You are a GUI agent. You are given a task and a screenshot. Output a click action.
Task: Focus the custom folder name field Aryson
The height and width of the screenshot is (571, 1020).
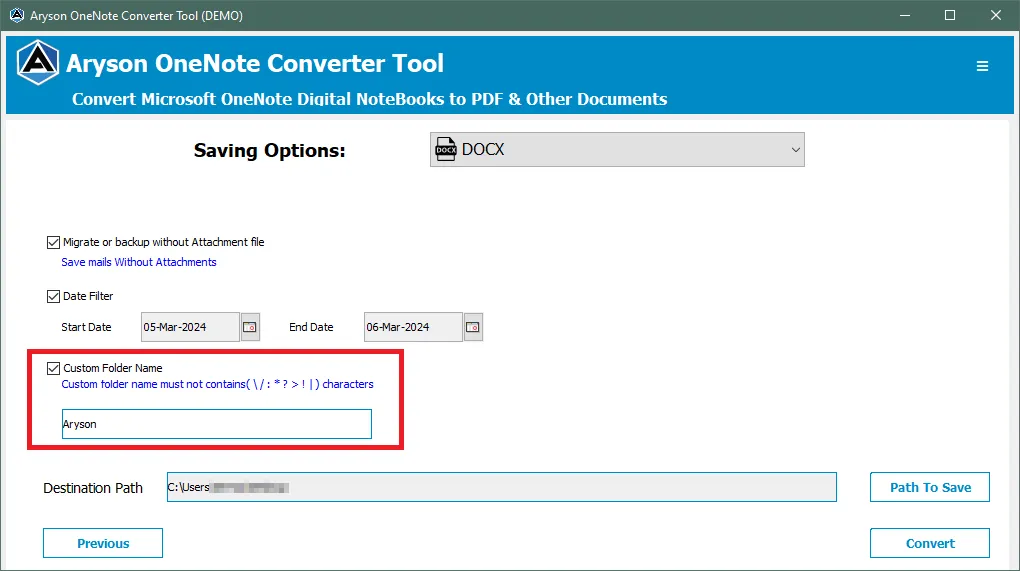[x=217, y=424]
